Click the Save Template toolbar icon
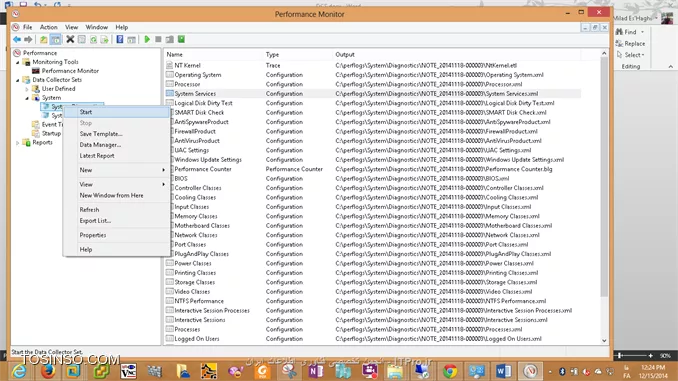Image resolution: width=678 pixels, height=381 pixels. pos(170,39)
